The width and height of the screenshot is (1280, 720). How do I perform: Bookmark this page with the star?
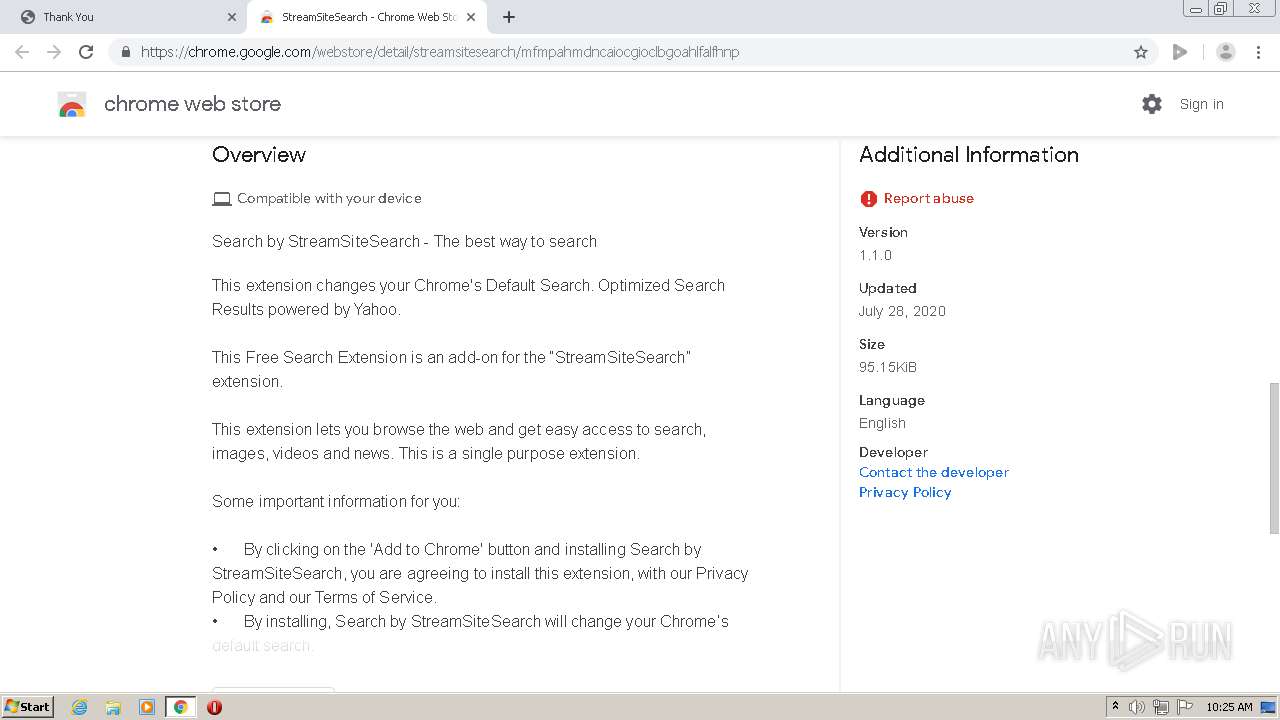[x=1140, y=52]
